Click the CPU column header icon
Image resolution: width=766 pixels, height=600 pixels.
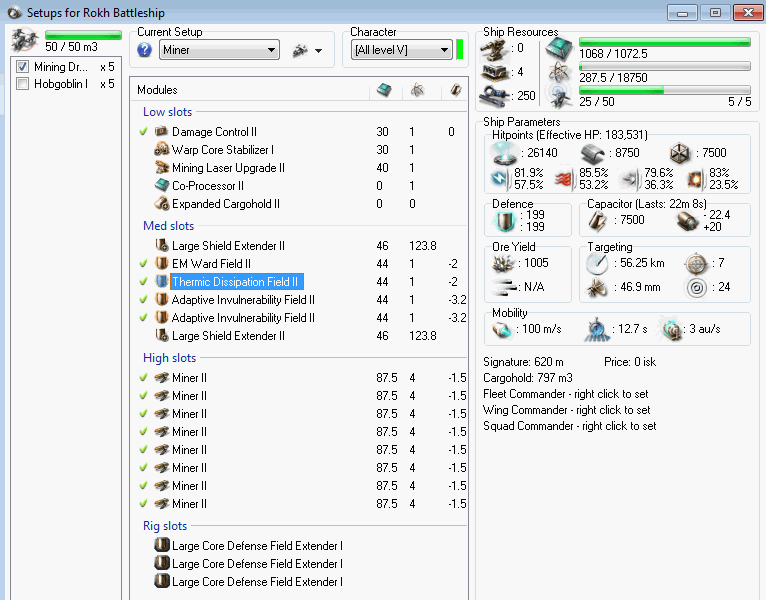coord(384,90)
